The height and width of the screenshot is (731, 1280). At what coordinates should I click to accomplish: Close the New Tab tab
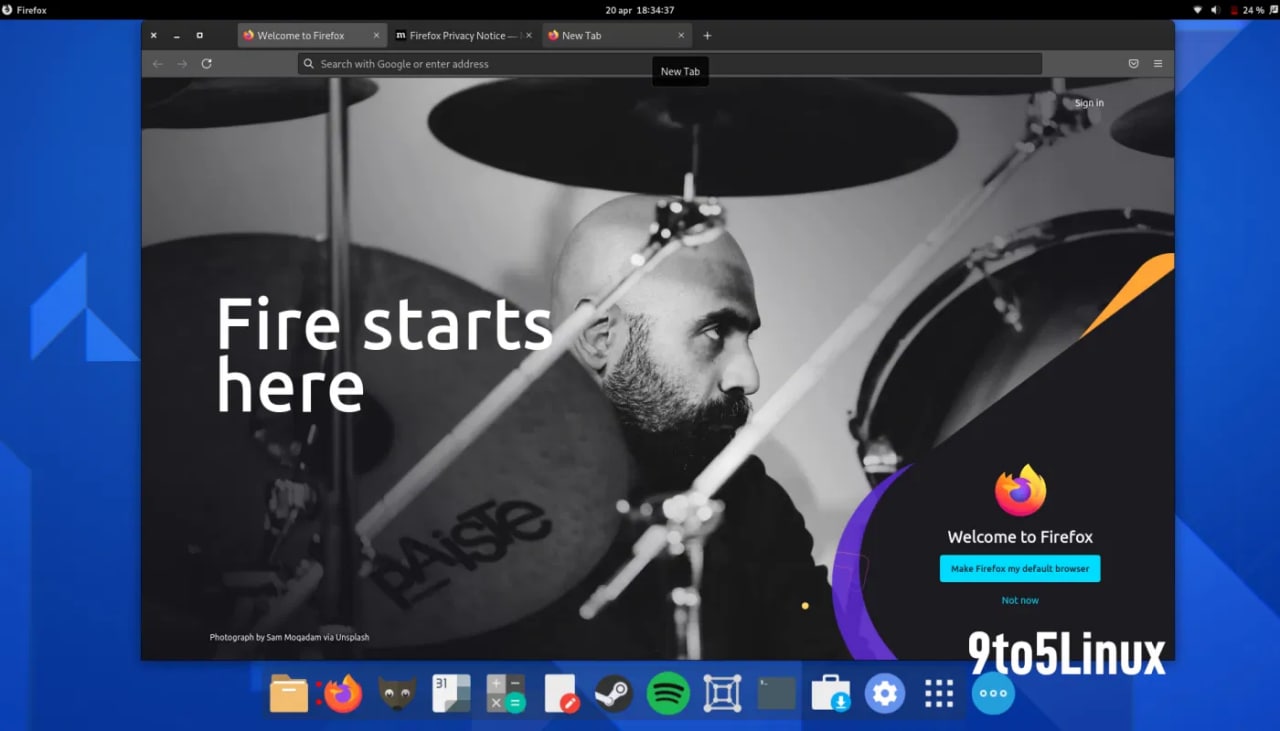[x=681, y=35]
